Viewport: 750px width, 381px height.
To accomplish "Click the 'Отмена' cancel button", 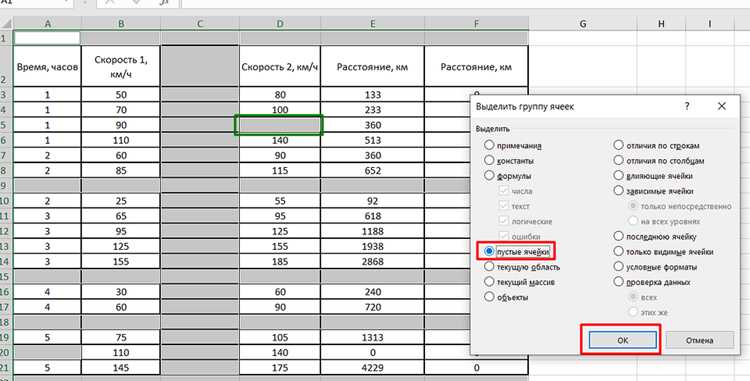I will 699,340.
